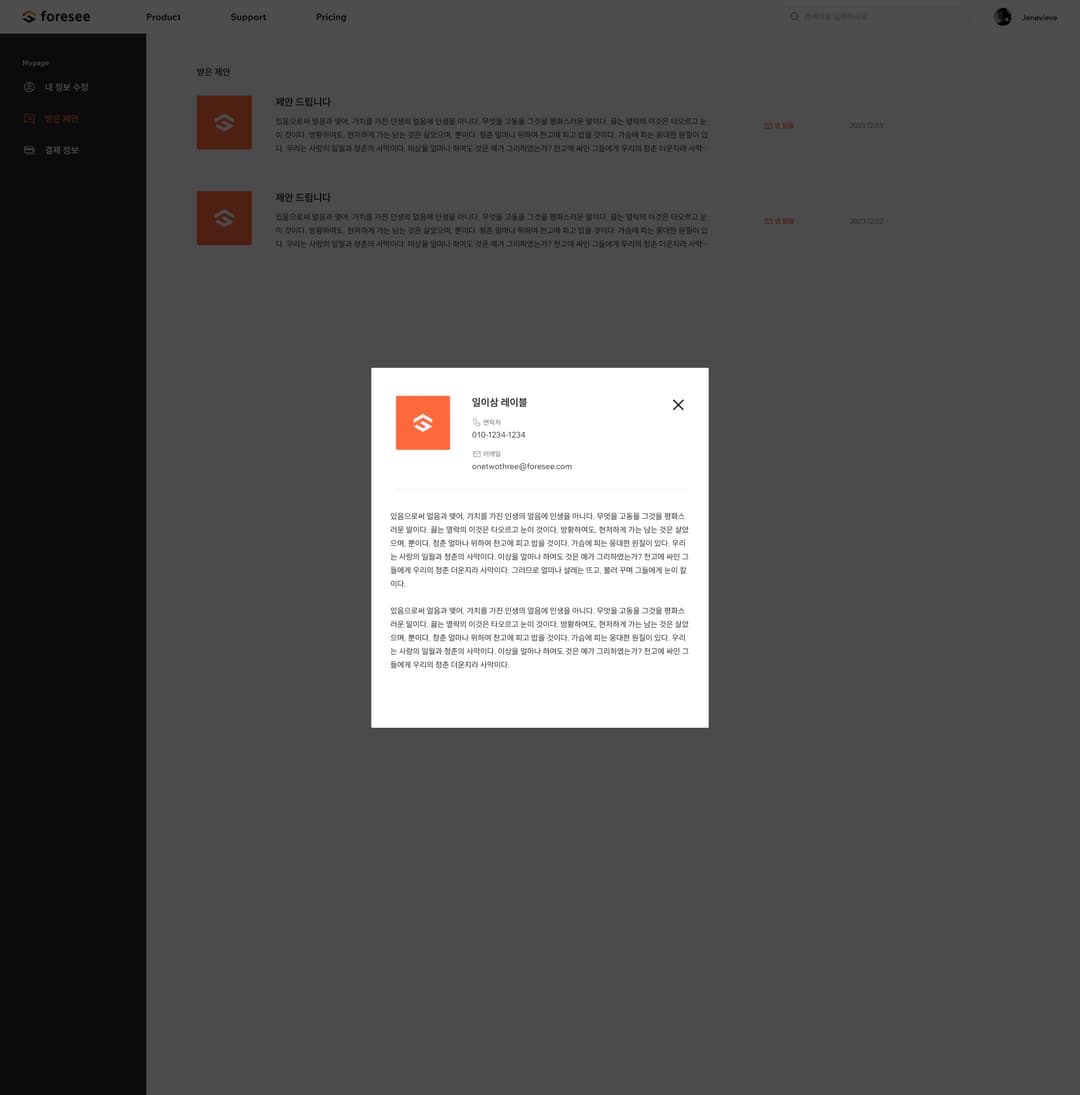Image resolution: width=1080 pixels, height=1095 pixels.
Task: Click 안 읽음 on the first proposal
Action: (x=778, y=125)
